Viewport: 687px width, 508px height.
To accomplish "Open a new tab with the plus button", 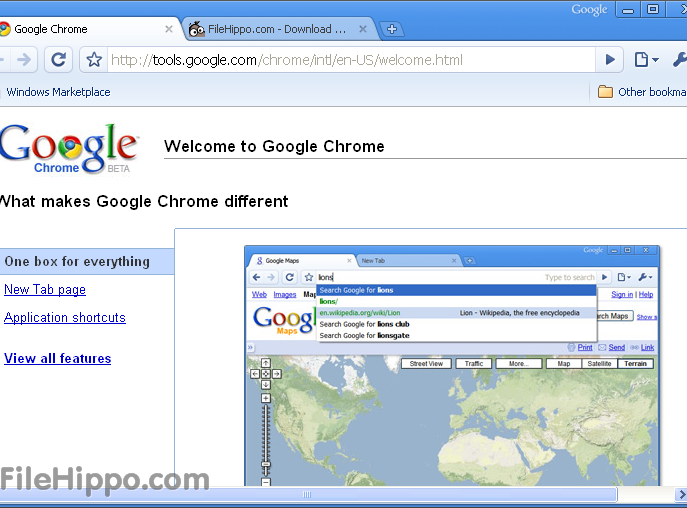I will tap(392, 29).
